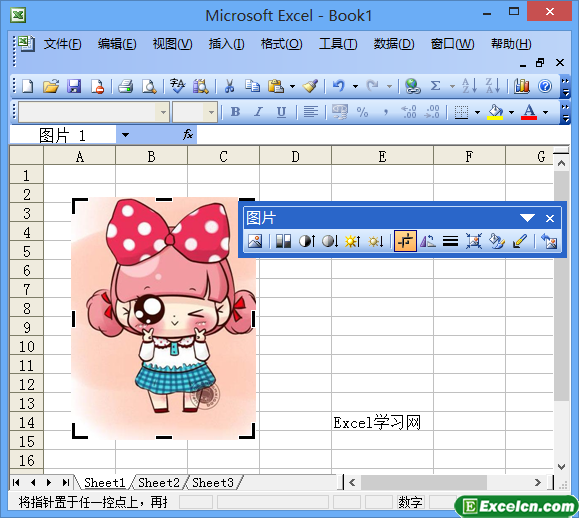Screen dimensions: 579x518
Task: Open Line Style in Picture toolbar
Action: pyautogui.click(x=450, y=241)
